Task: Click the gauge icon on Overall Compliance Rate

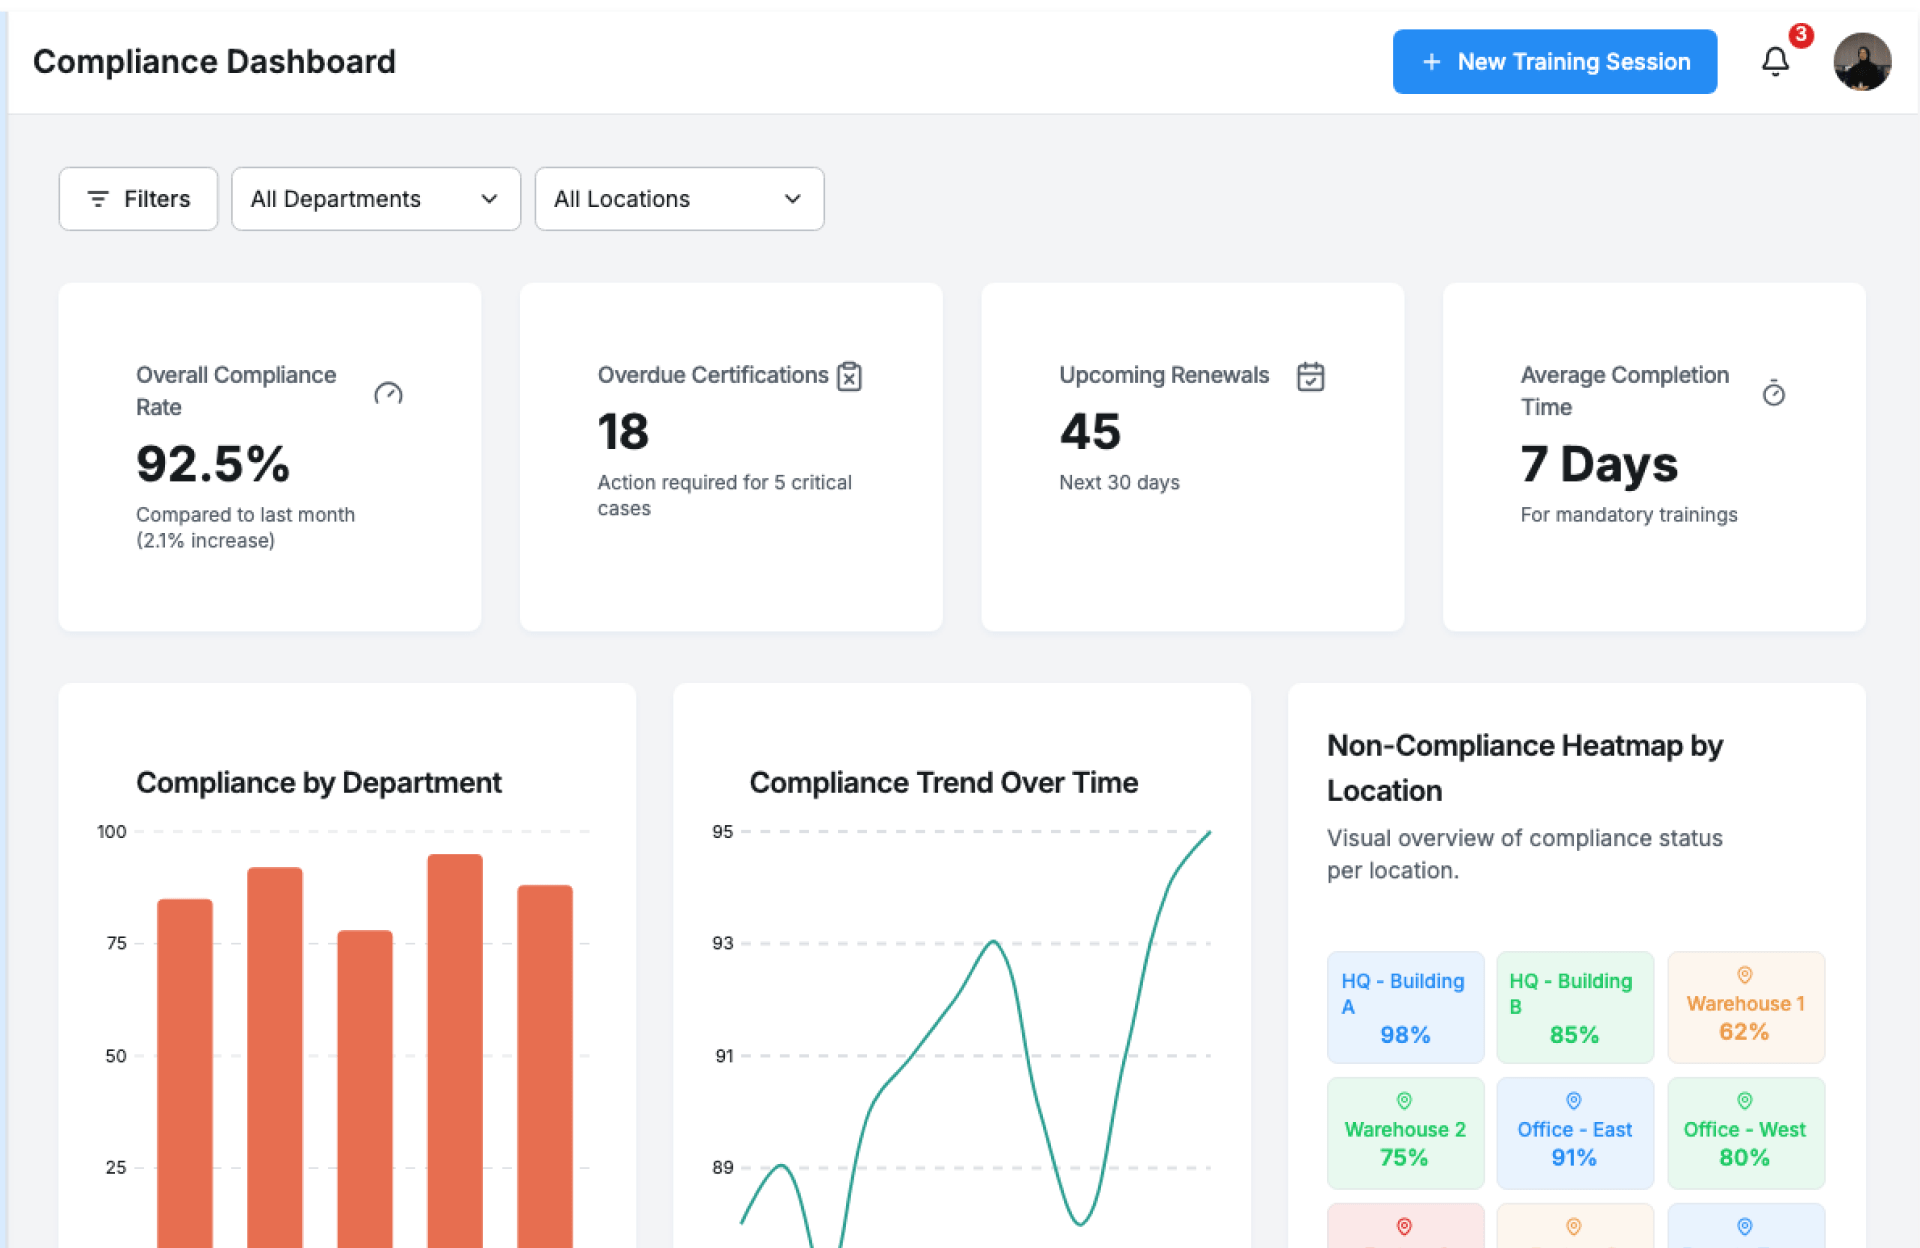Action: coord(388,394)
